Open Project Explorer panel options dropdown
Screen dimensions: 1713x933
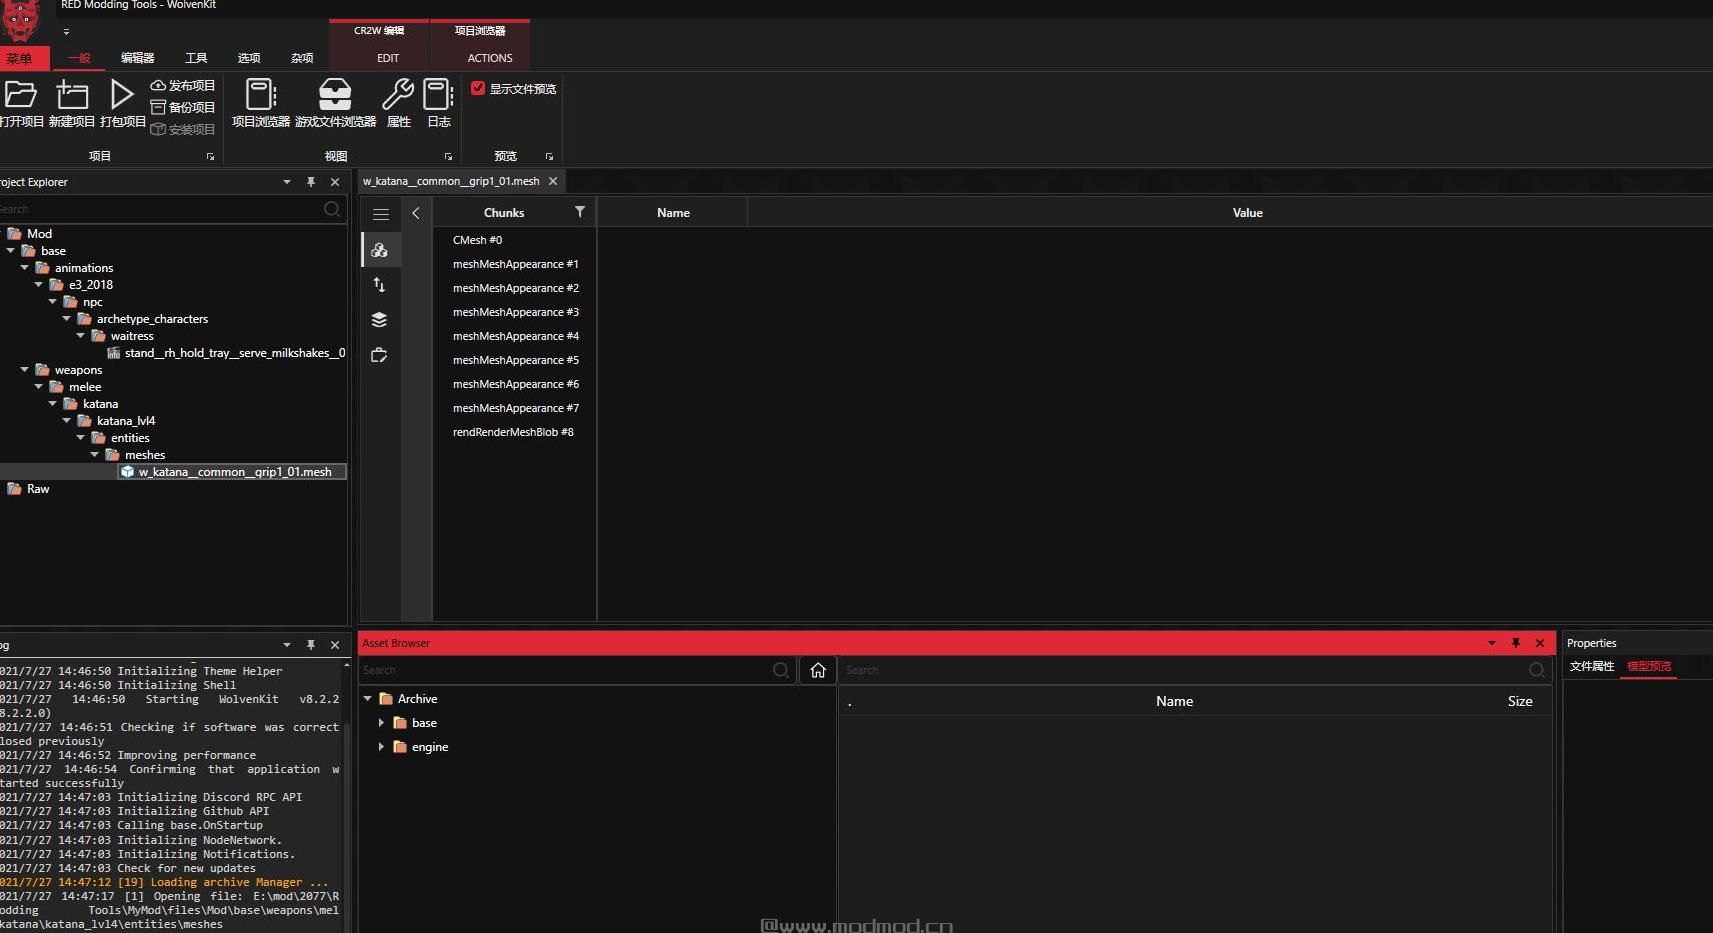tap(287, 182)
